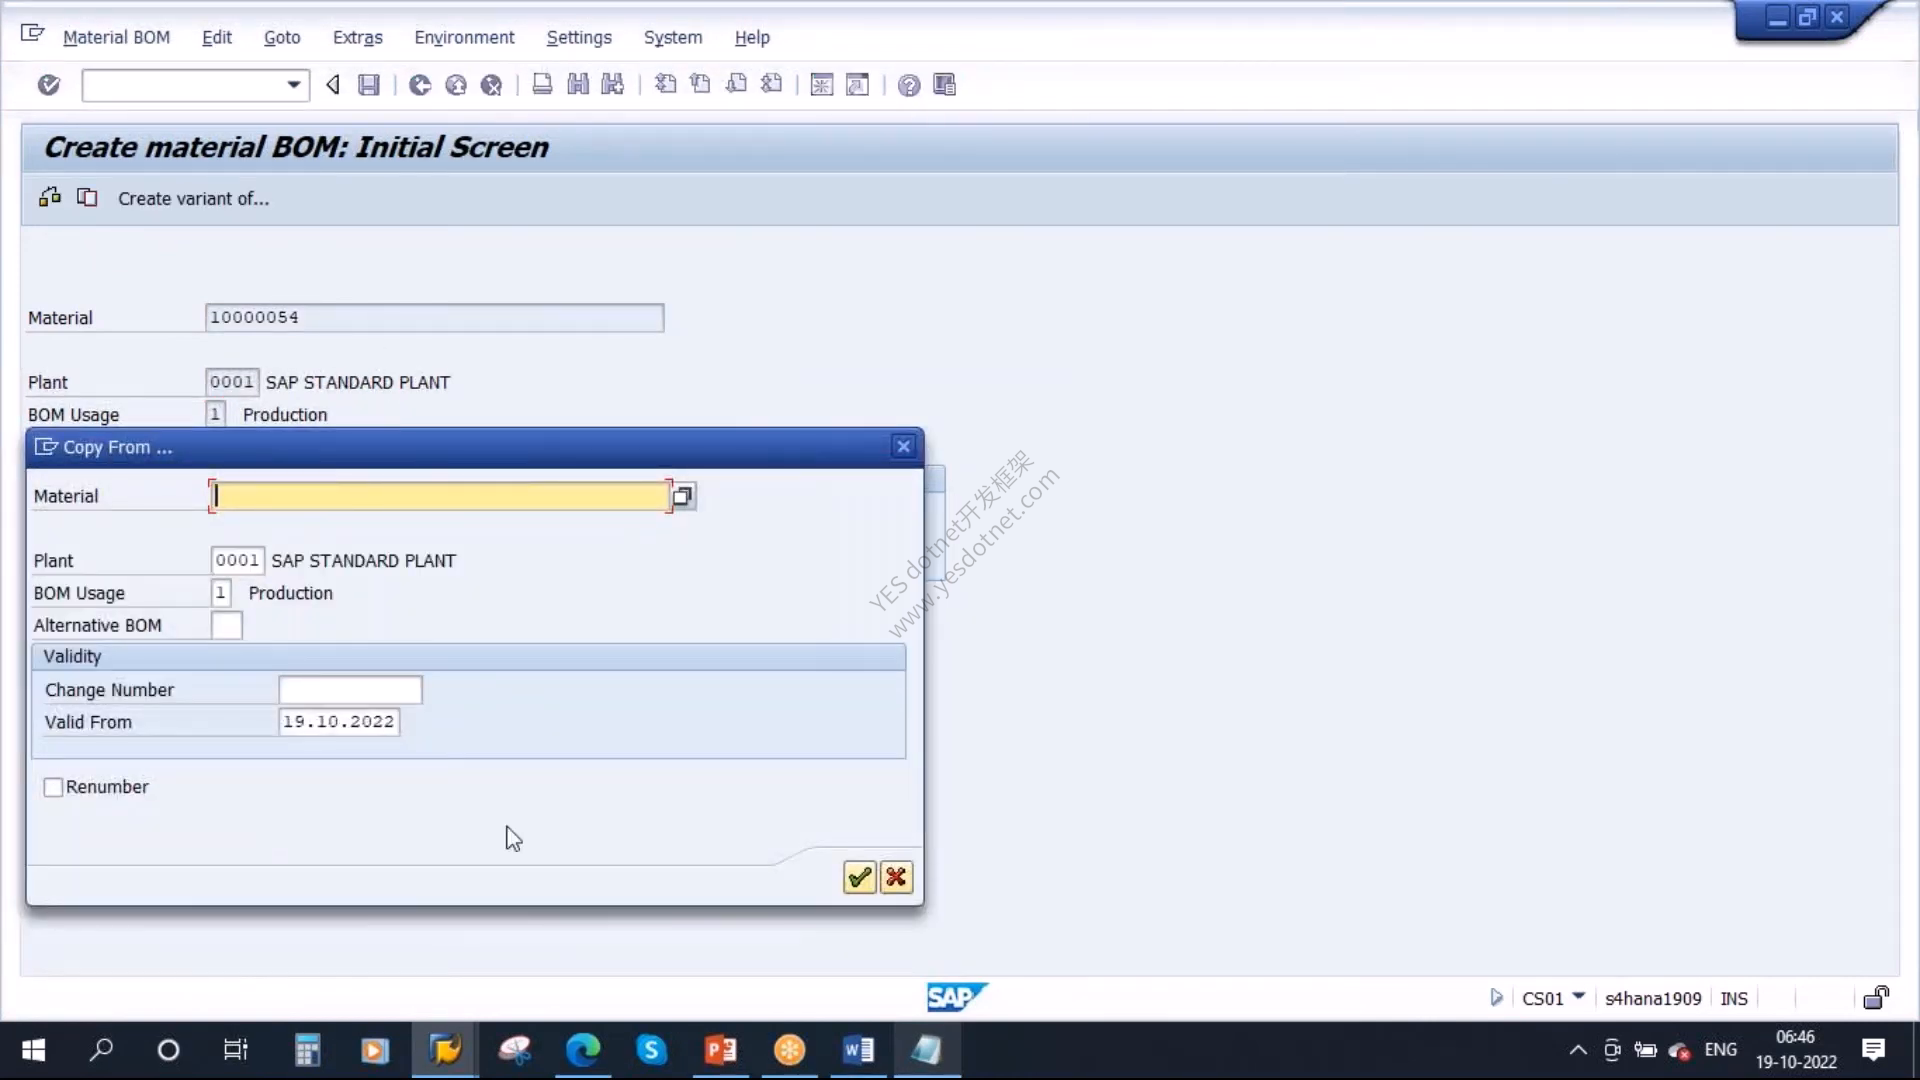Viewport: 1920px width, 1080px height.
Task: Open the Material BOM menu
Action: (116, 37)
